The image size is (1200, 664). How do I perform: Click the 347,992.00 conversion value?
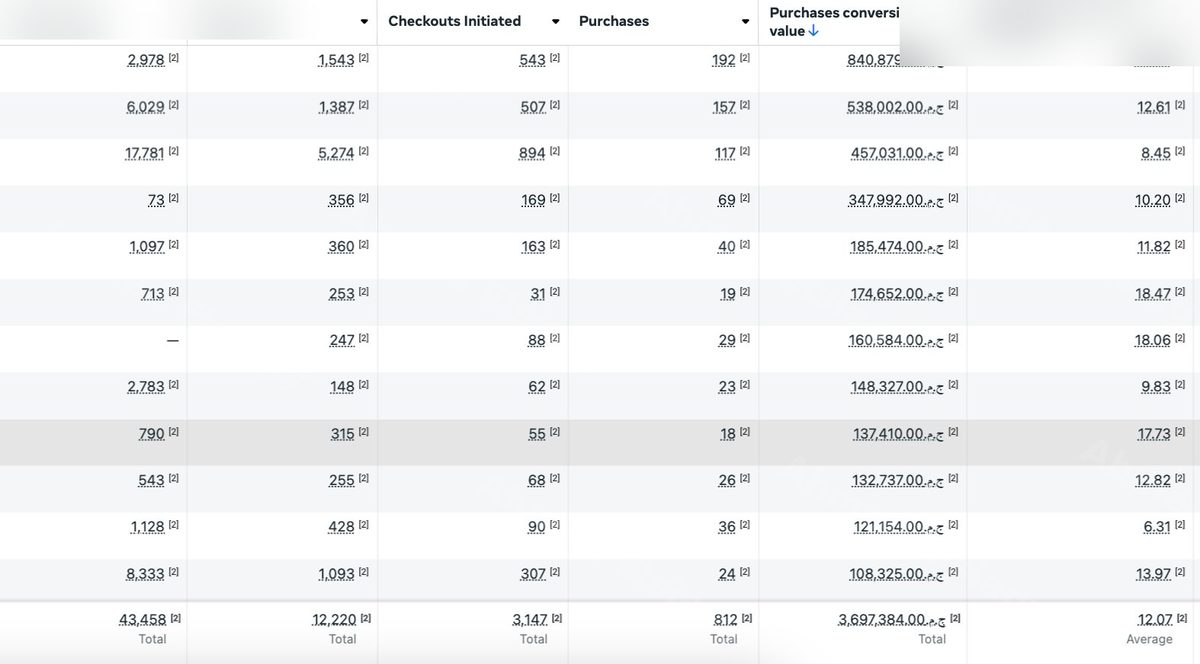(896, 200)
